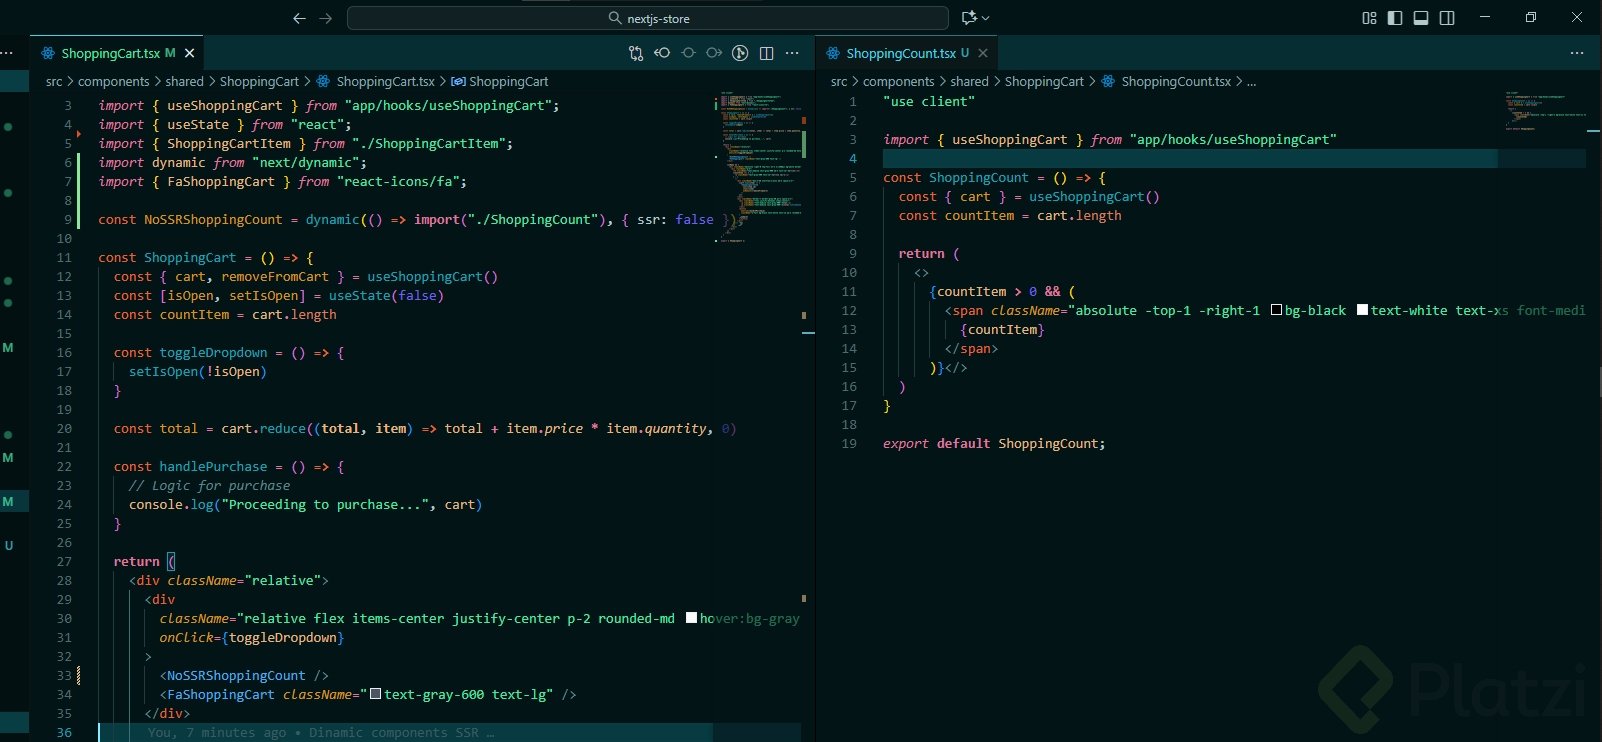Expand the dropdown arrow beside the chat icon
This screenshot has width=1602, height=742.
[x=986, y=18]
